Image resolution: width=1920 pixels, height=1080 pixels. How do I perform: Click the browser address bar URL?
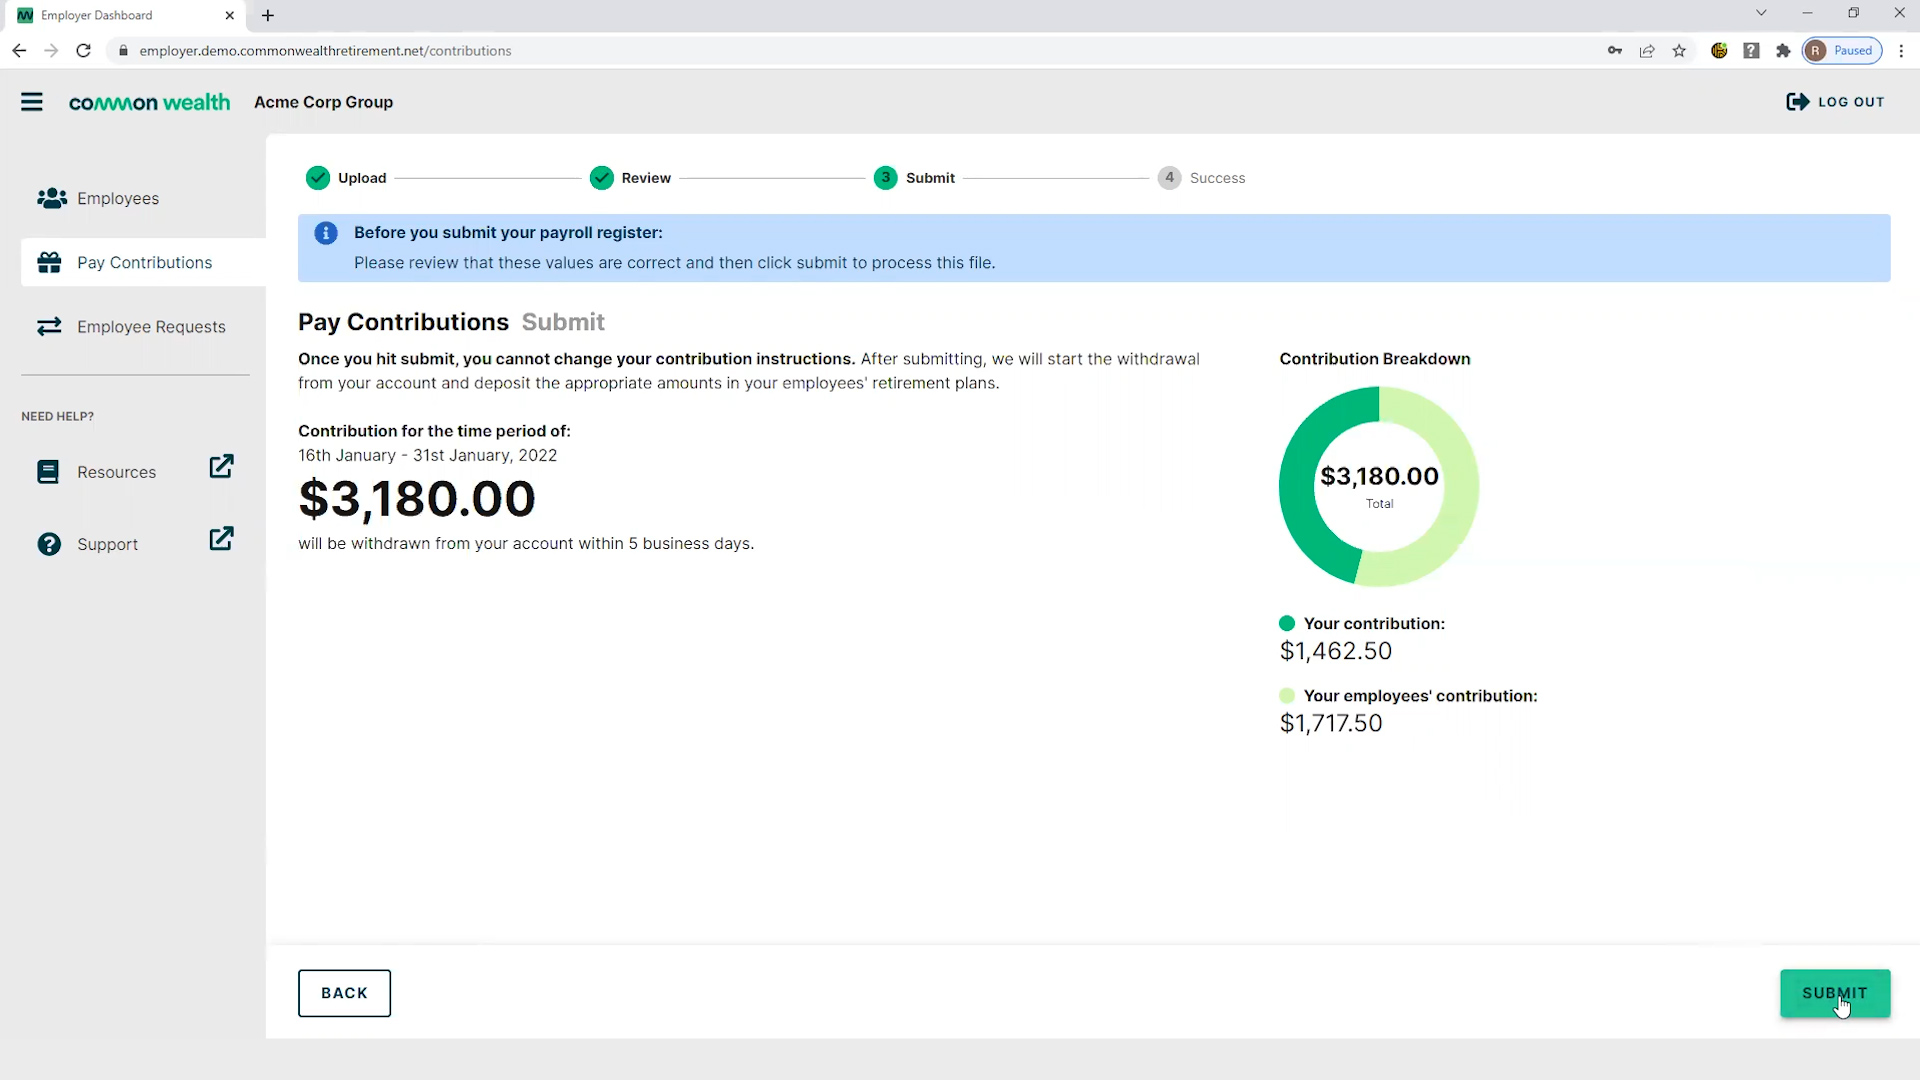point(325,51)
